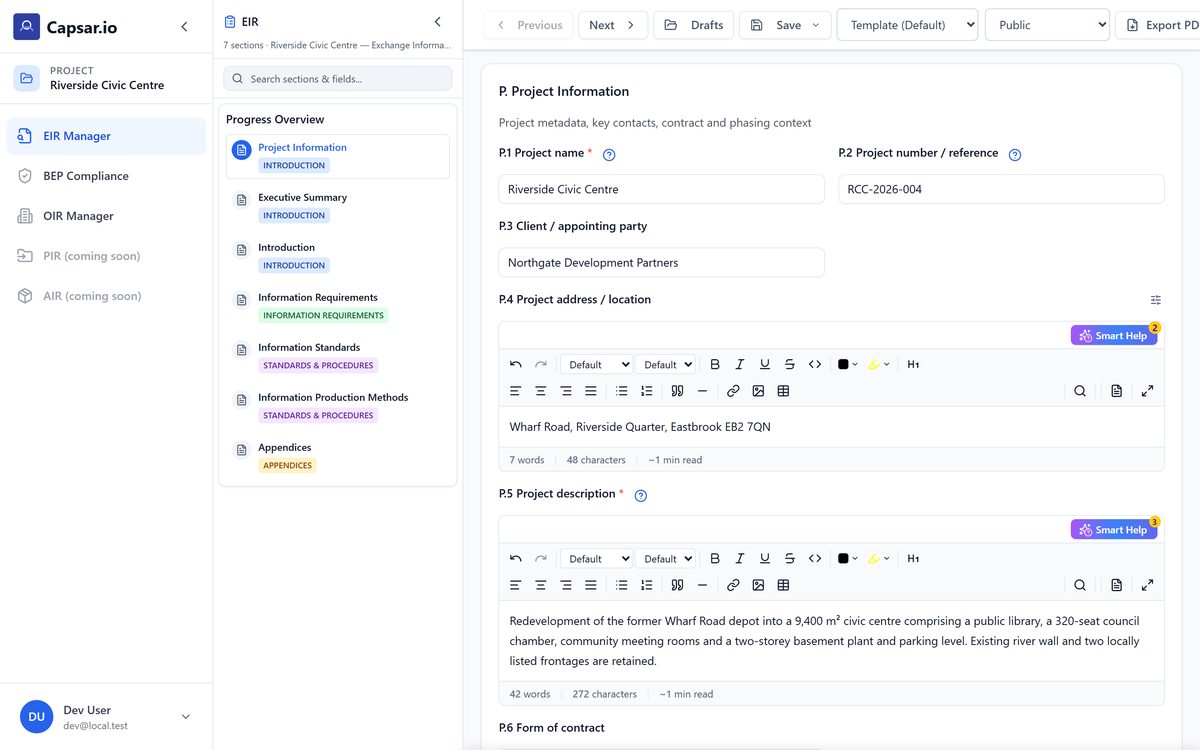Image resolution: width=1200 pixels, height=750 pixels.
Task: Open the EIR Manager module
Action: click(106, 136)
